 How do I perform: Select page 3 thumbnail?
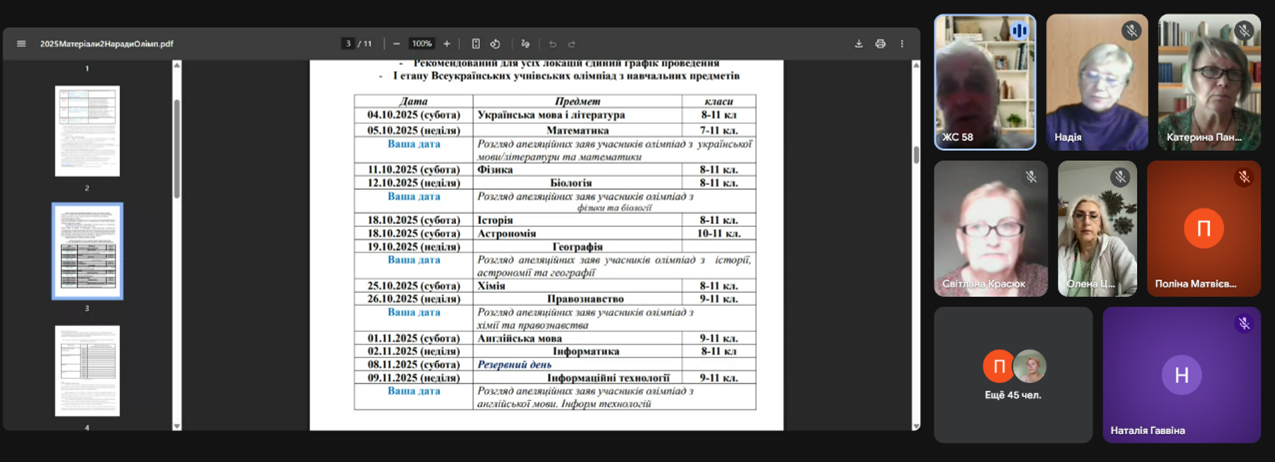click(87, 251)
